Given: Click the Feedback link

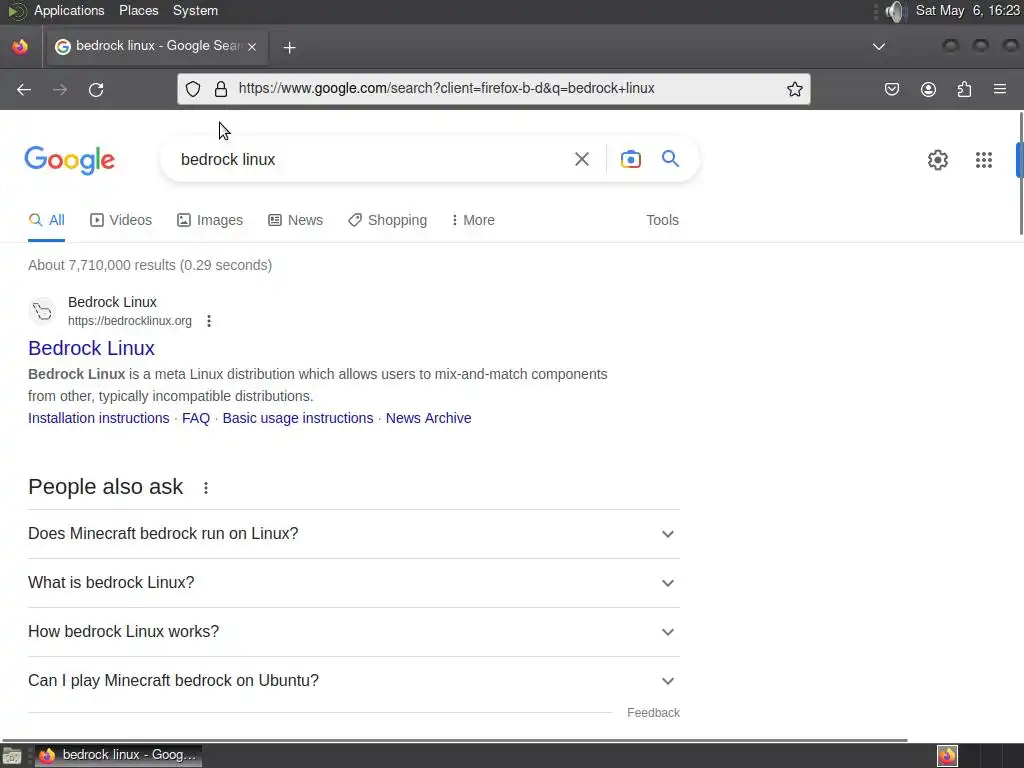Looking at the screenshot, I should point(653,712).
